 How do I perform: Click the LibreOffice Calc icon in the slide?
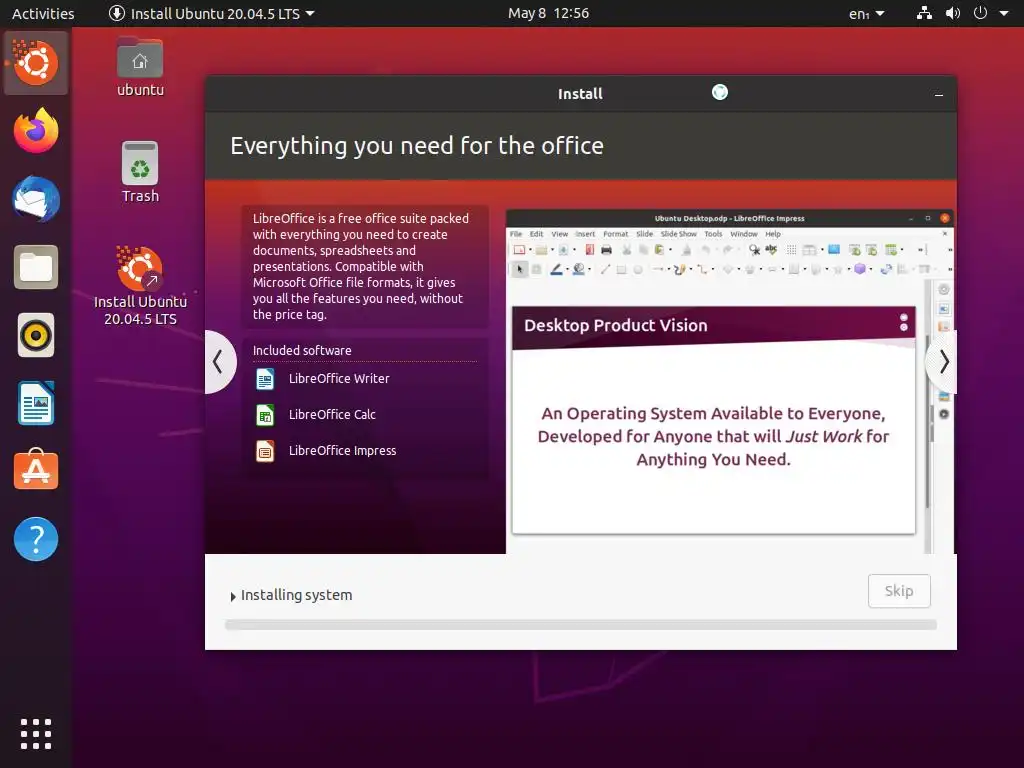265,415
